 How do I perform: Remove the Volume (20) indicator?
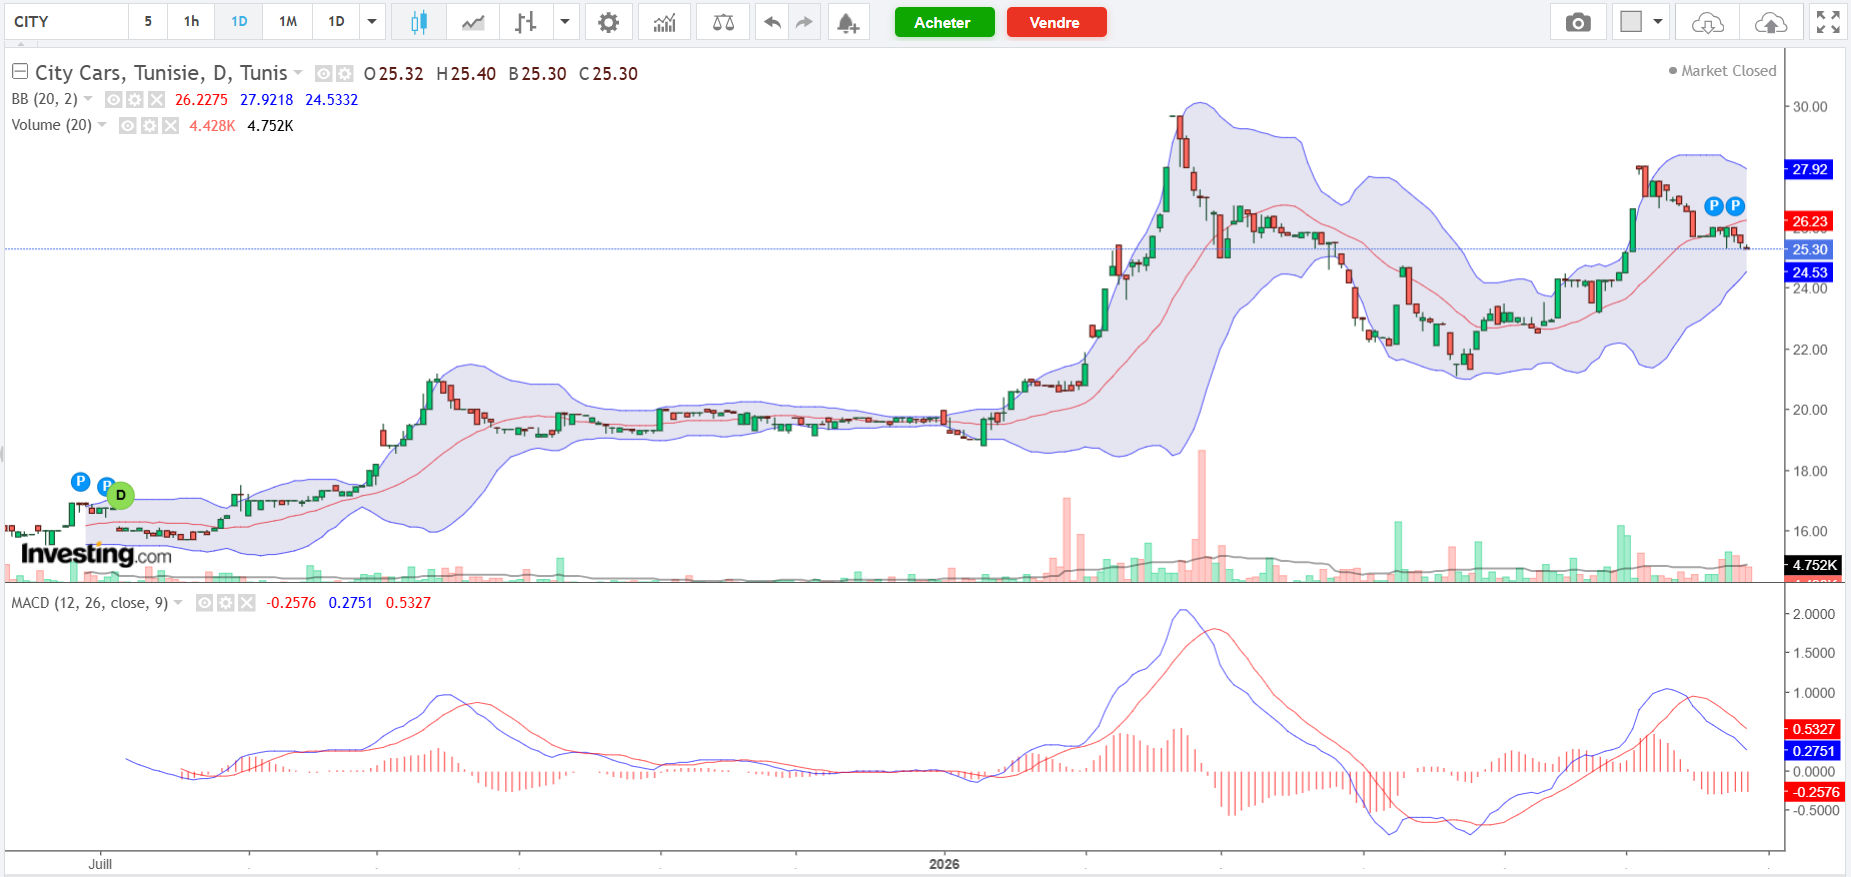pyautogui.click(x=170, y=126)
